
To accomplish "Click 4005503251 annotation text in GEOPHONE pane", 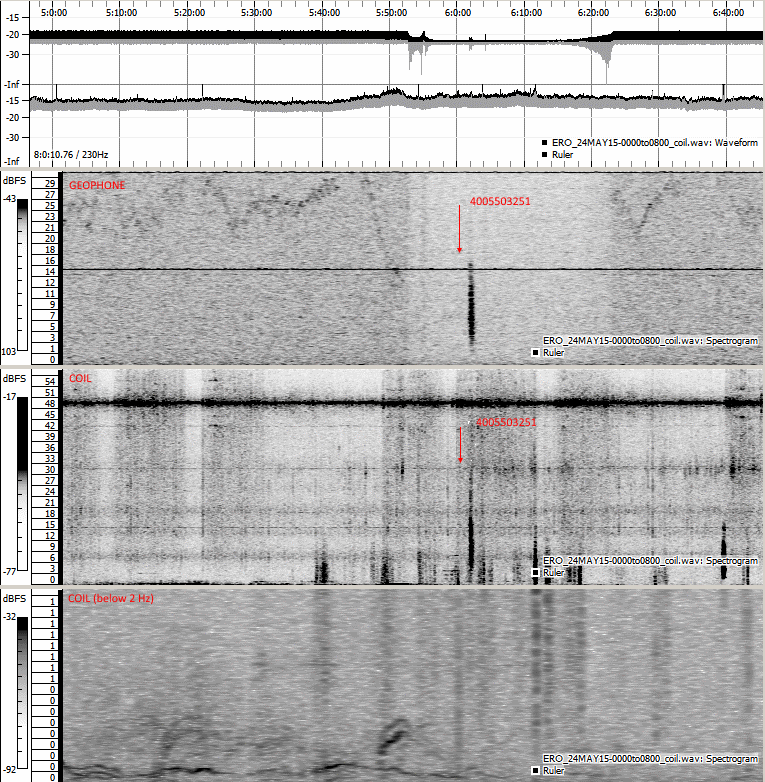I will click(500, 201).
